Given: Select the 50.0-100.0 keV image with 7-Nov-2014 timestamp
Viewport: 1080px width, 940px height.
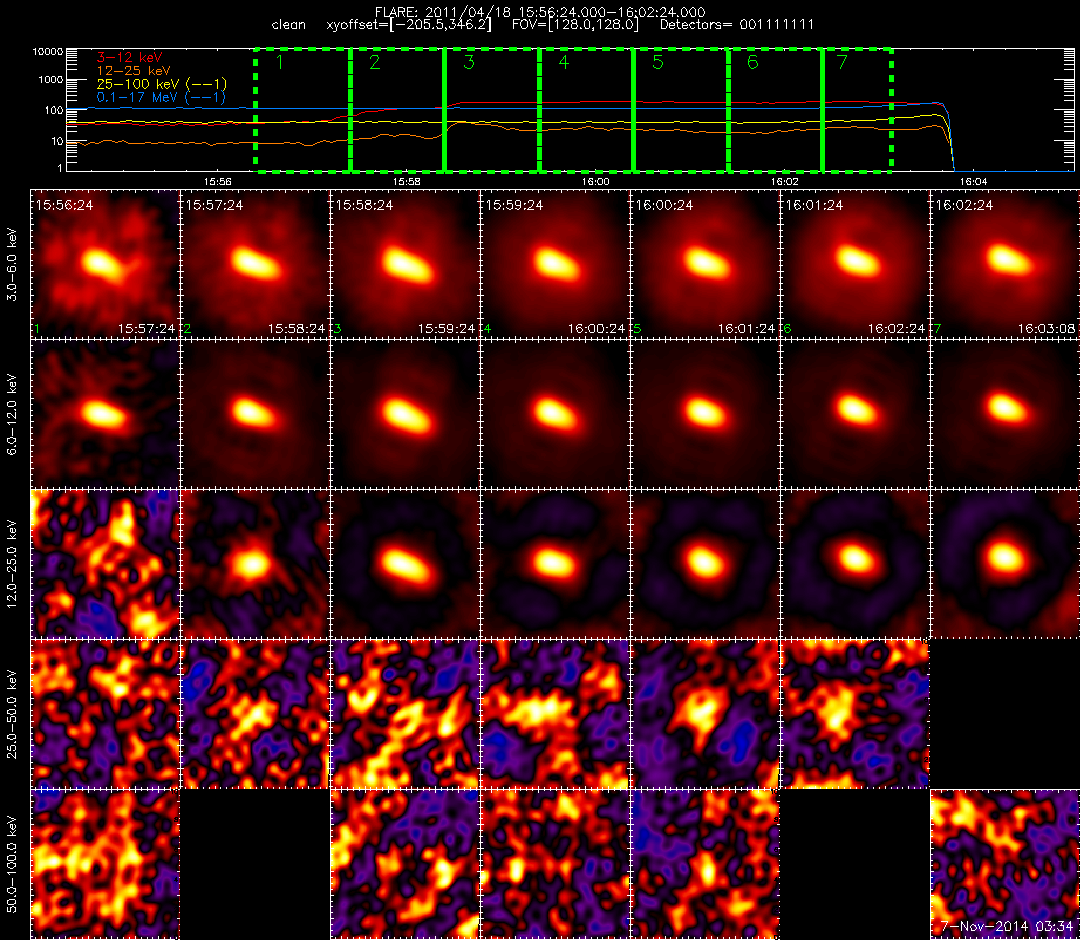Looking at the screenshot, I should click(1006, 864).
